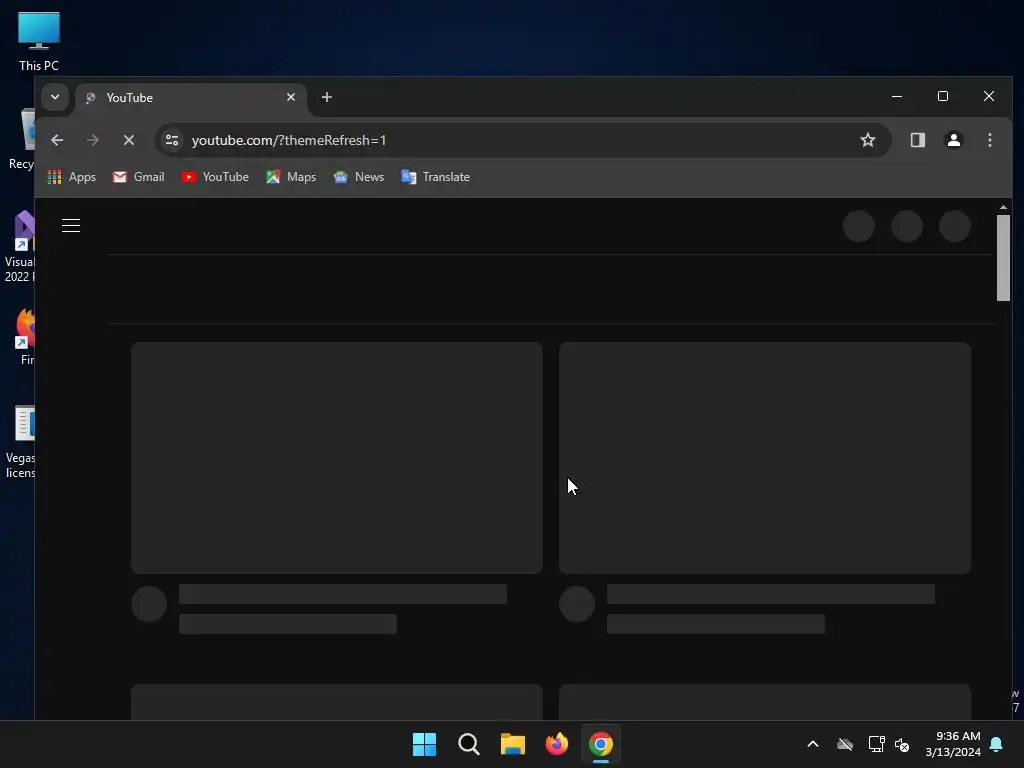Expand the tab search dropdown
1024x768 pixels.
click(55, 97)
